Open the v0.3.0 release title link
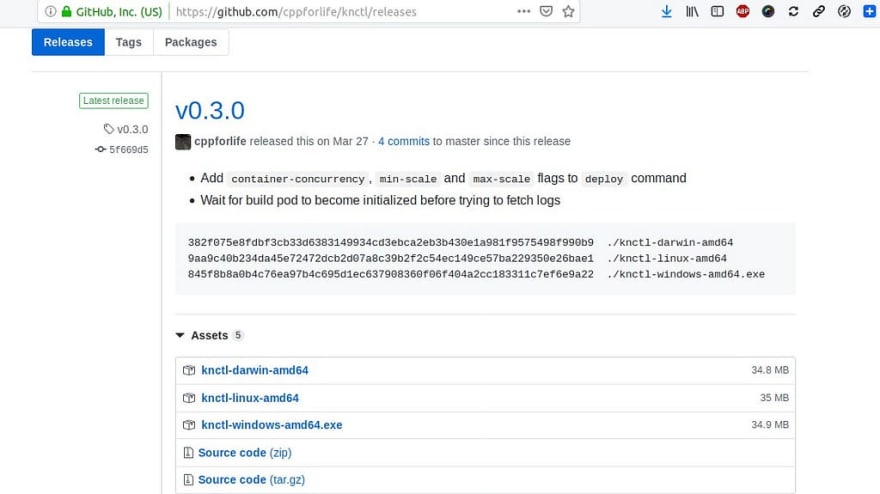Image resolution: width=880 pixels, height=494 pixels. click(x=210, y=111)
